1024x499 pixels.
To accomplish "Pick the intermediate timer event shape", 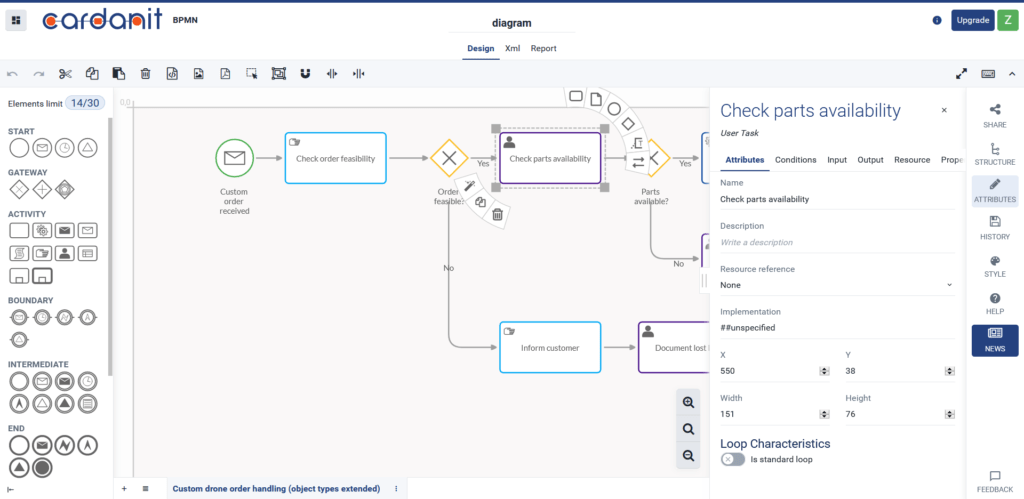I will pyautogui.click(x=87, y=381).
